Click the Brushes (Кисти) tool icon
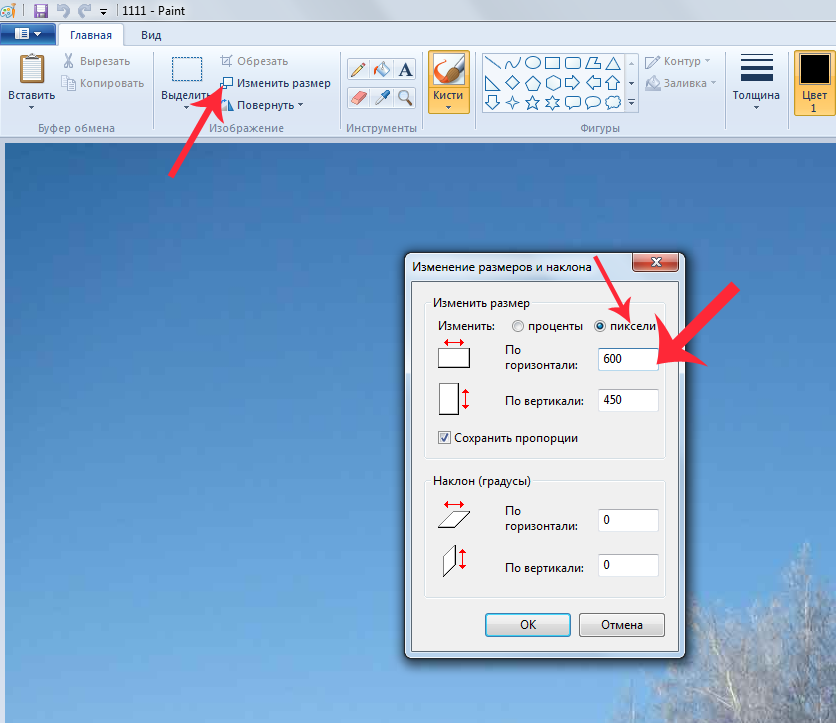Viewport: 836px width, 723px height. [x=449, y=73]
